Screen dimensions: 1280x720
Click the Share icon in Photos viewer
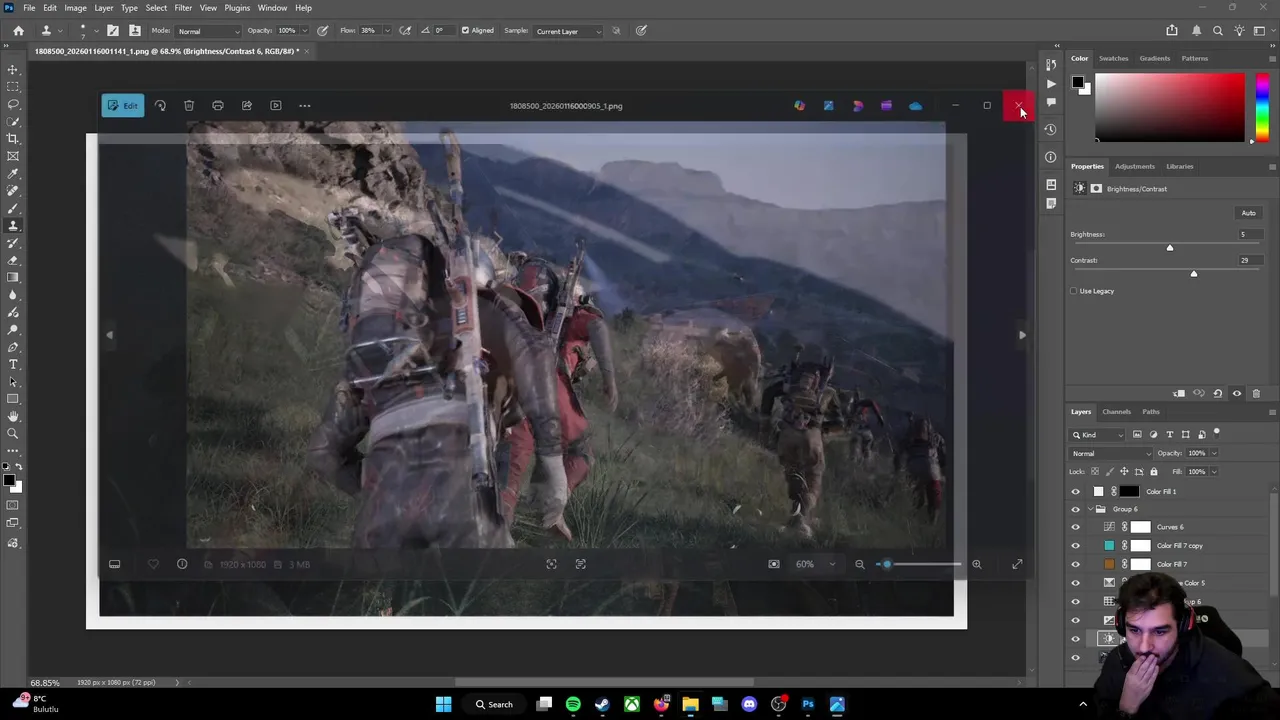tap(246, 105)
